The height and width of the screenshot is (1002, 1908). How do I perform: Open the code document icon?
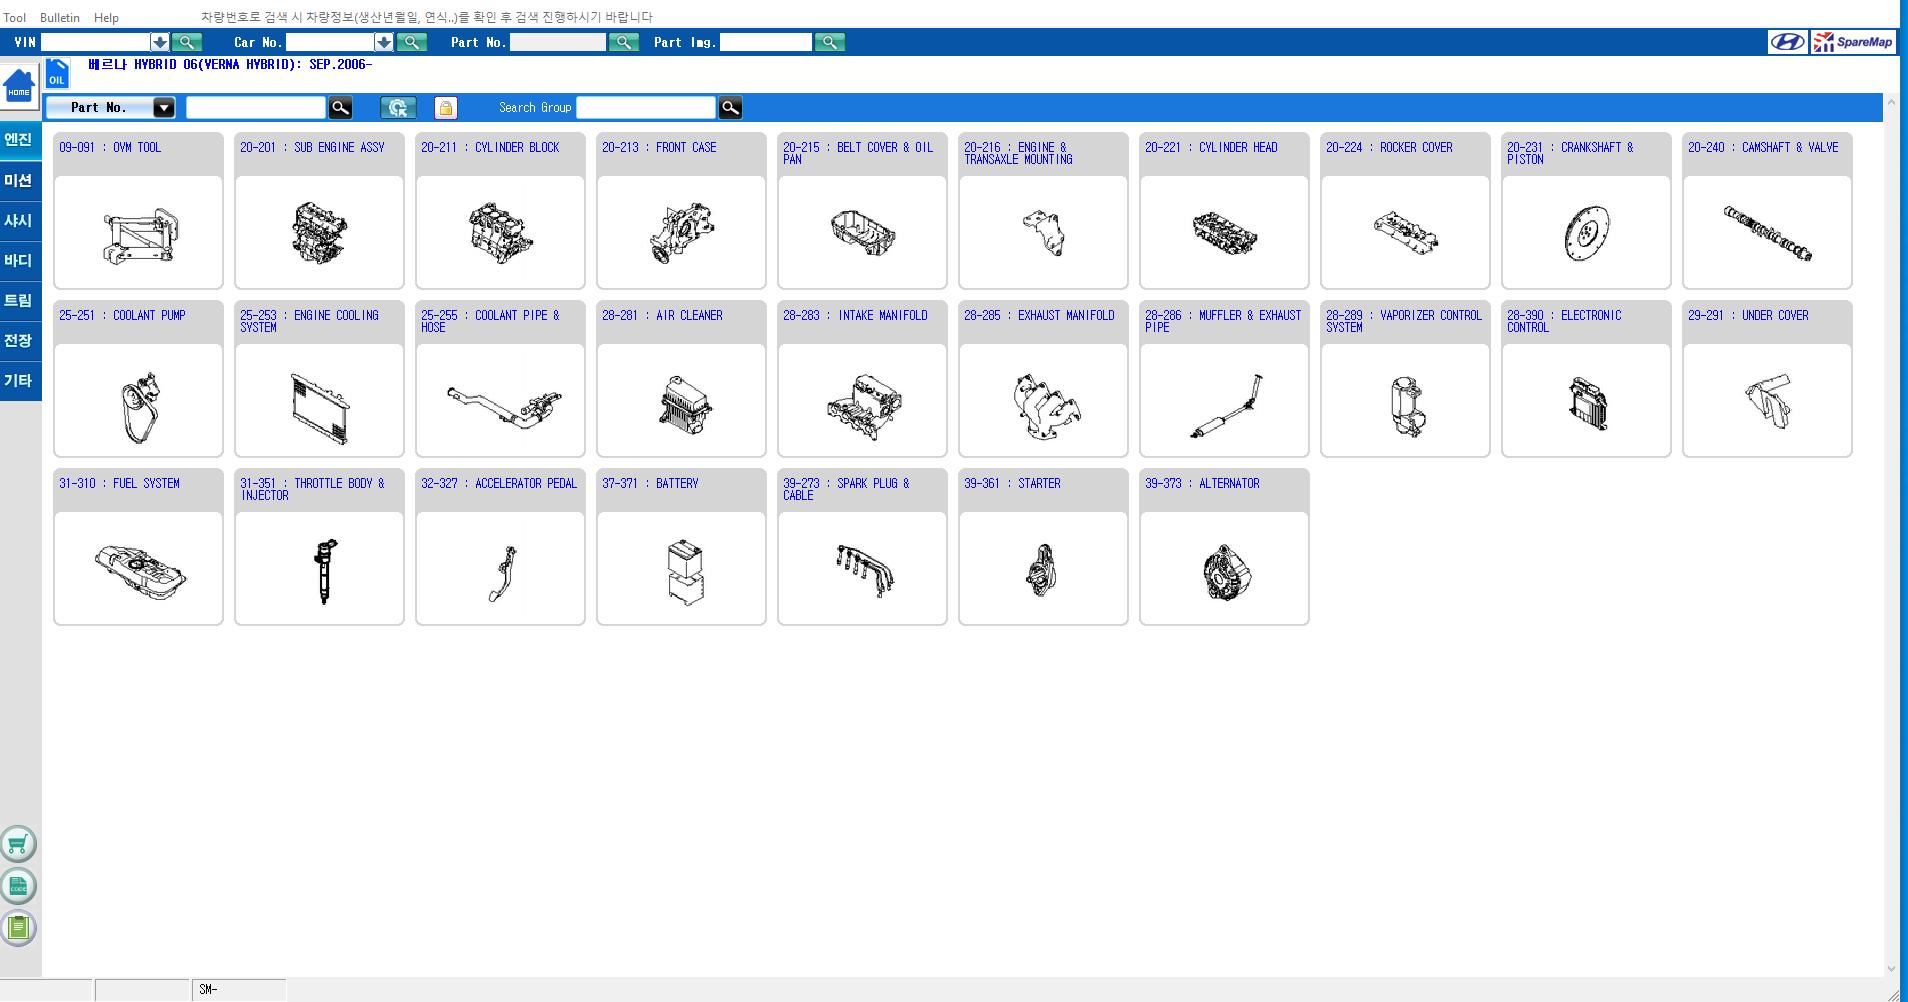pos(18,886)
